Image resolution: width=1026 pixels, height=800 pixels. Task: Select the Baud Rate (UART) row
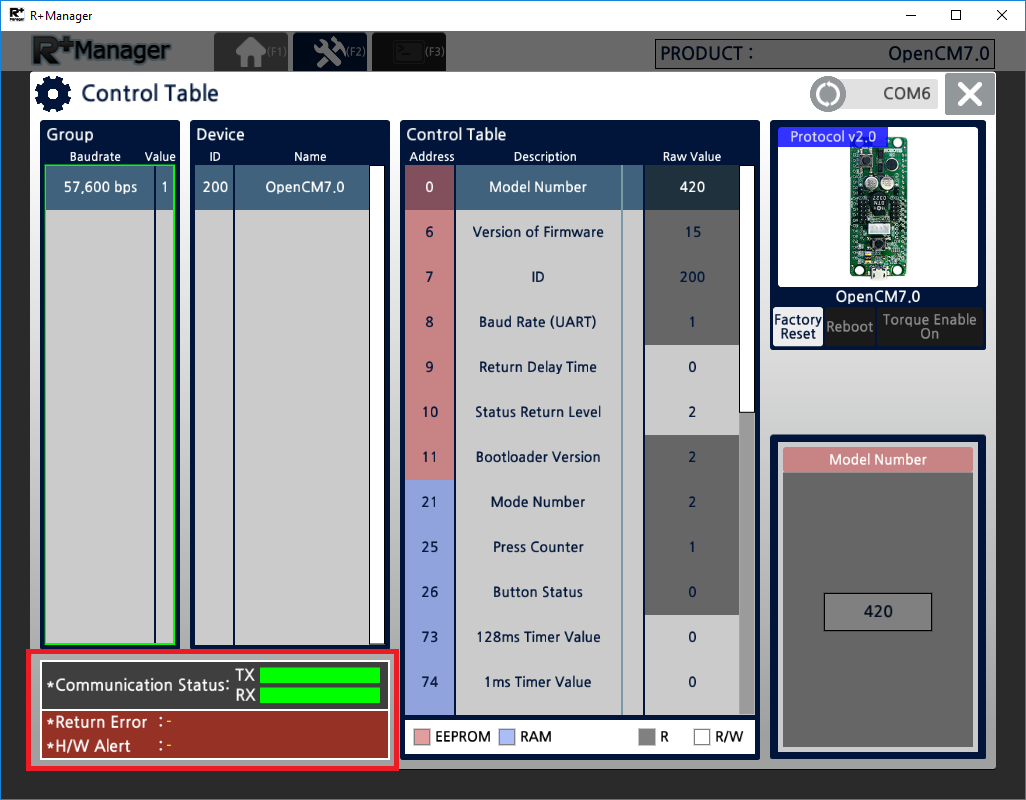tap(537, 322)
